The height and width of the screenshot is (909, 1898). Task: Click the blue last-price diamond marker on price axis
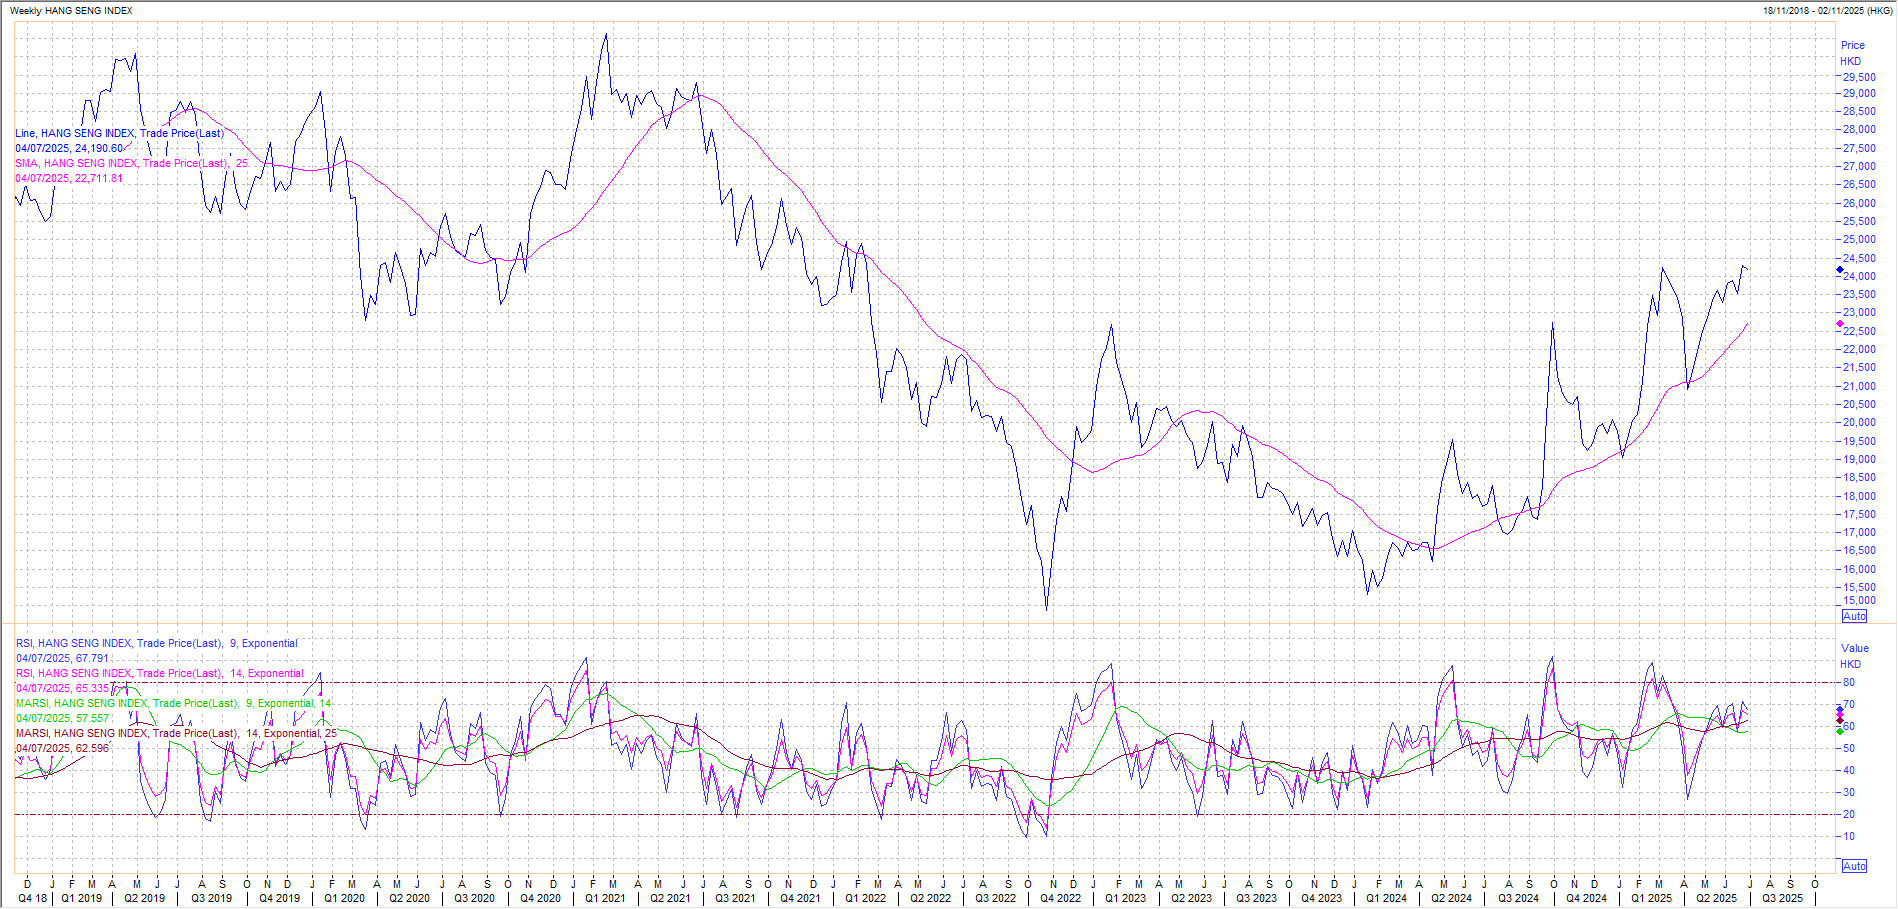(x=1840, y=270)
